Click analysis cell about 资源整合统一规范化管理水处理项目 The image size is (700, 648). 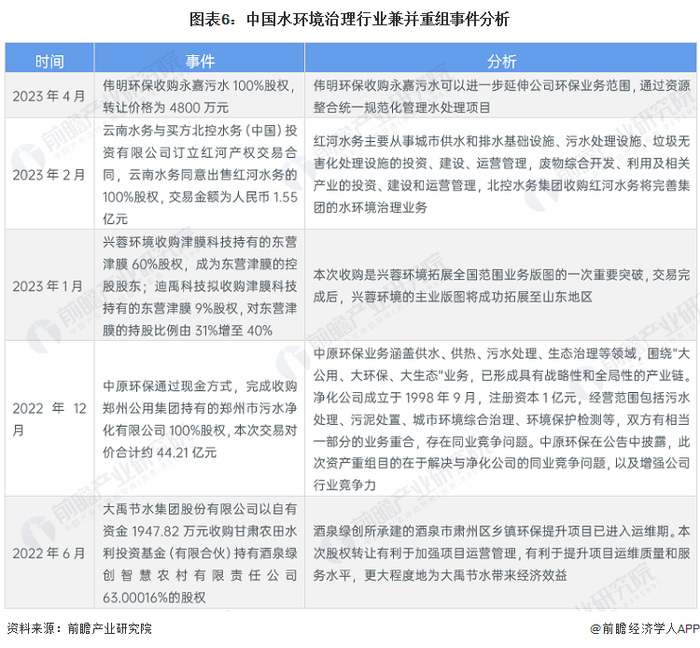coord(500,96)
